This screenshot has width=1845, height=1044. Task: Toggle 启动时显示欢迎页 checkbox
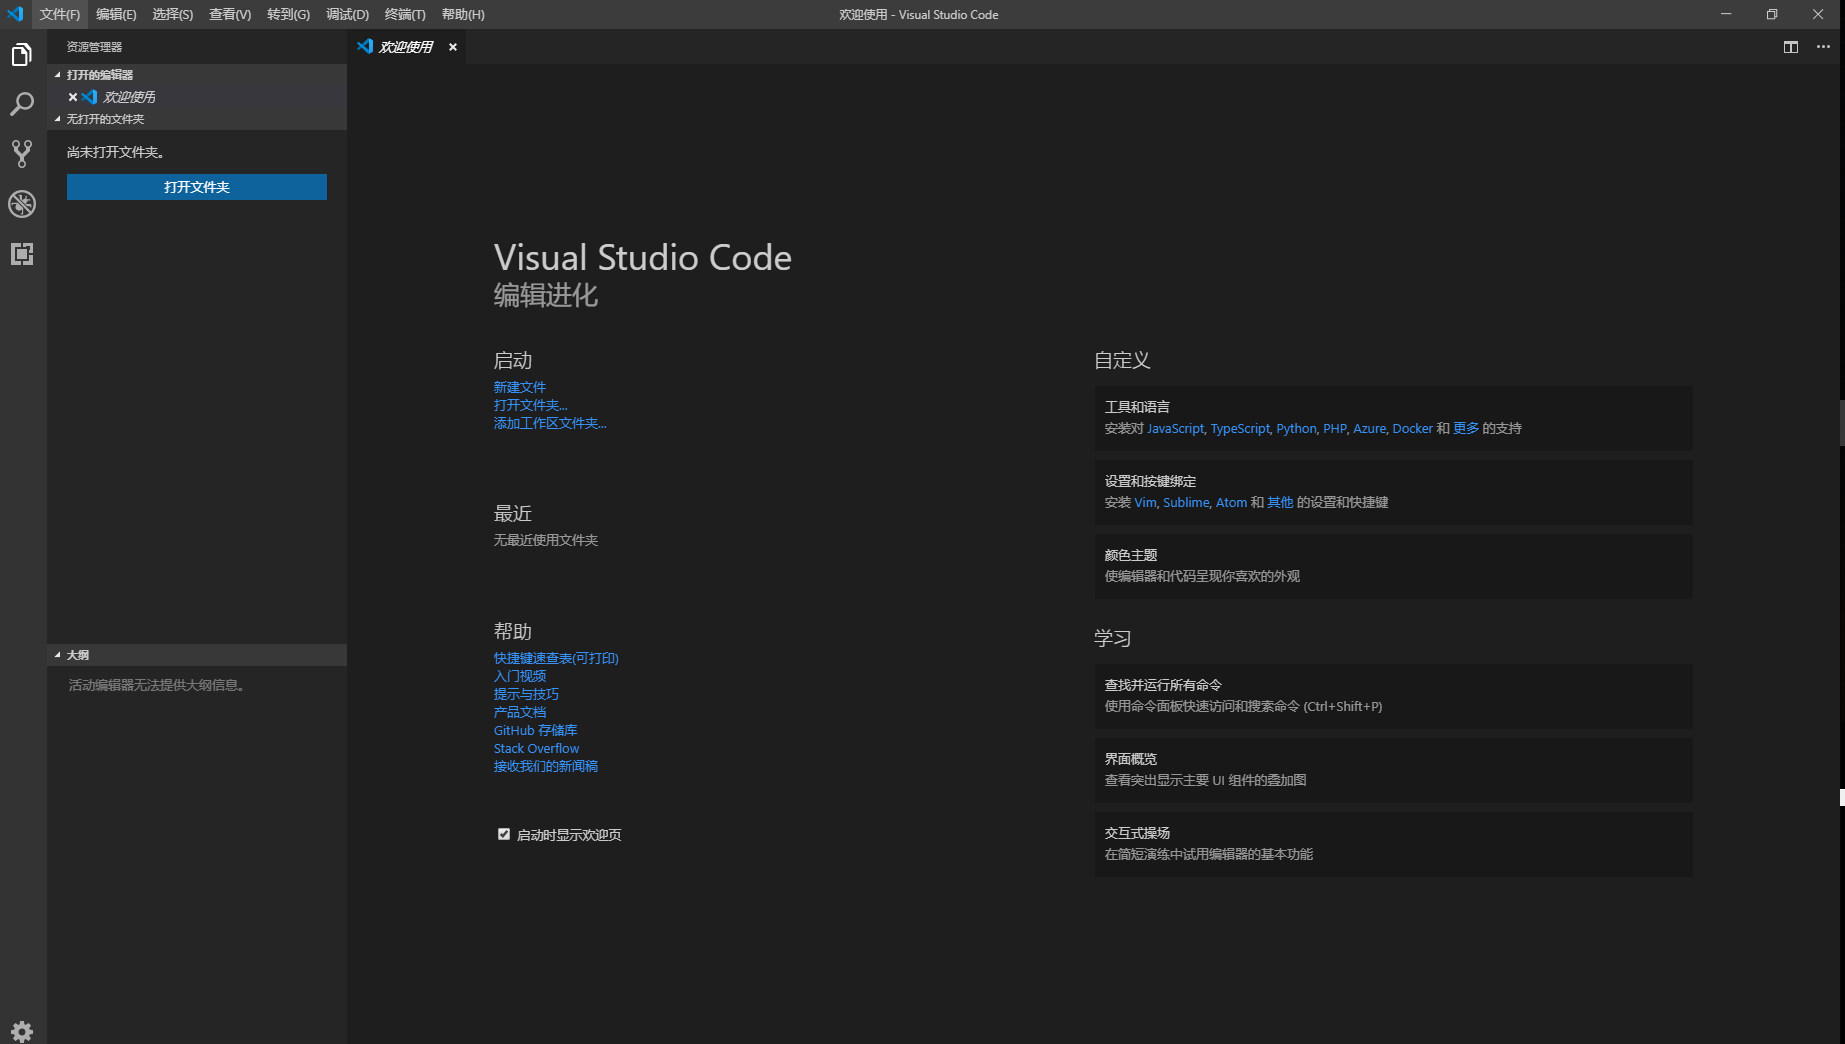click(x=503, y=833)
